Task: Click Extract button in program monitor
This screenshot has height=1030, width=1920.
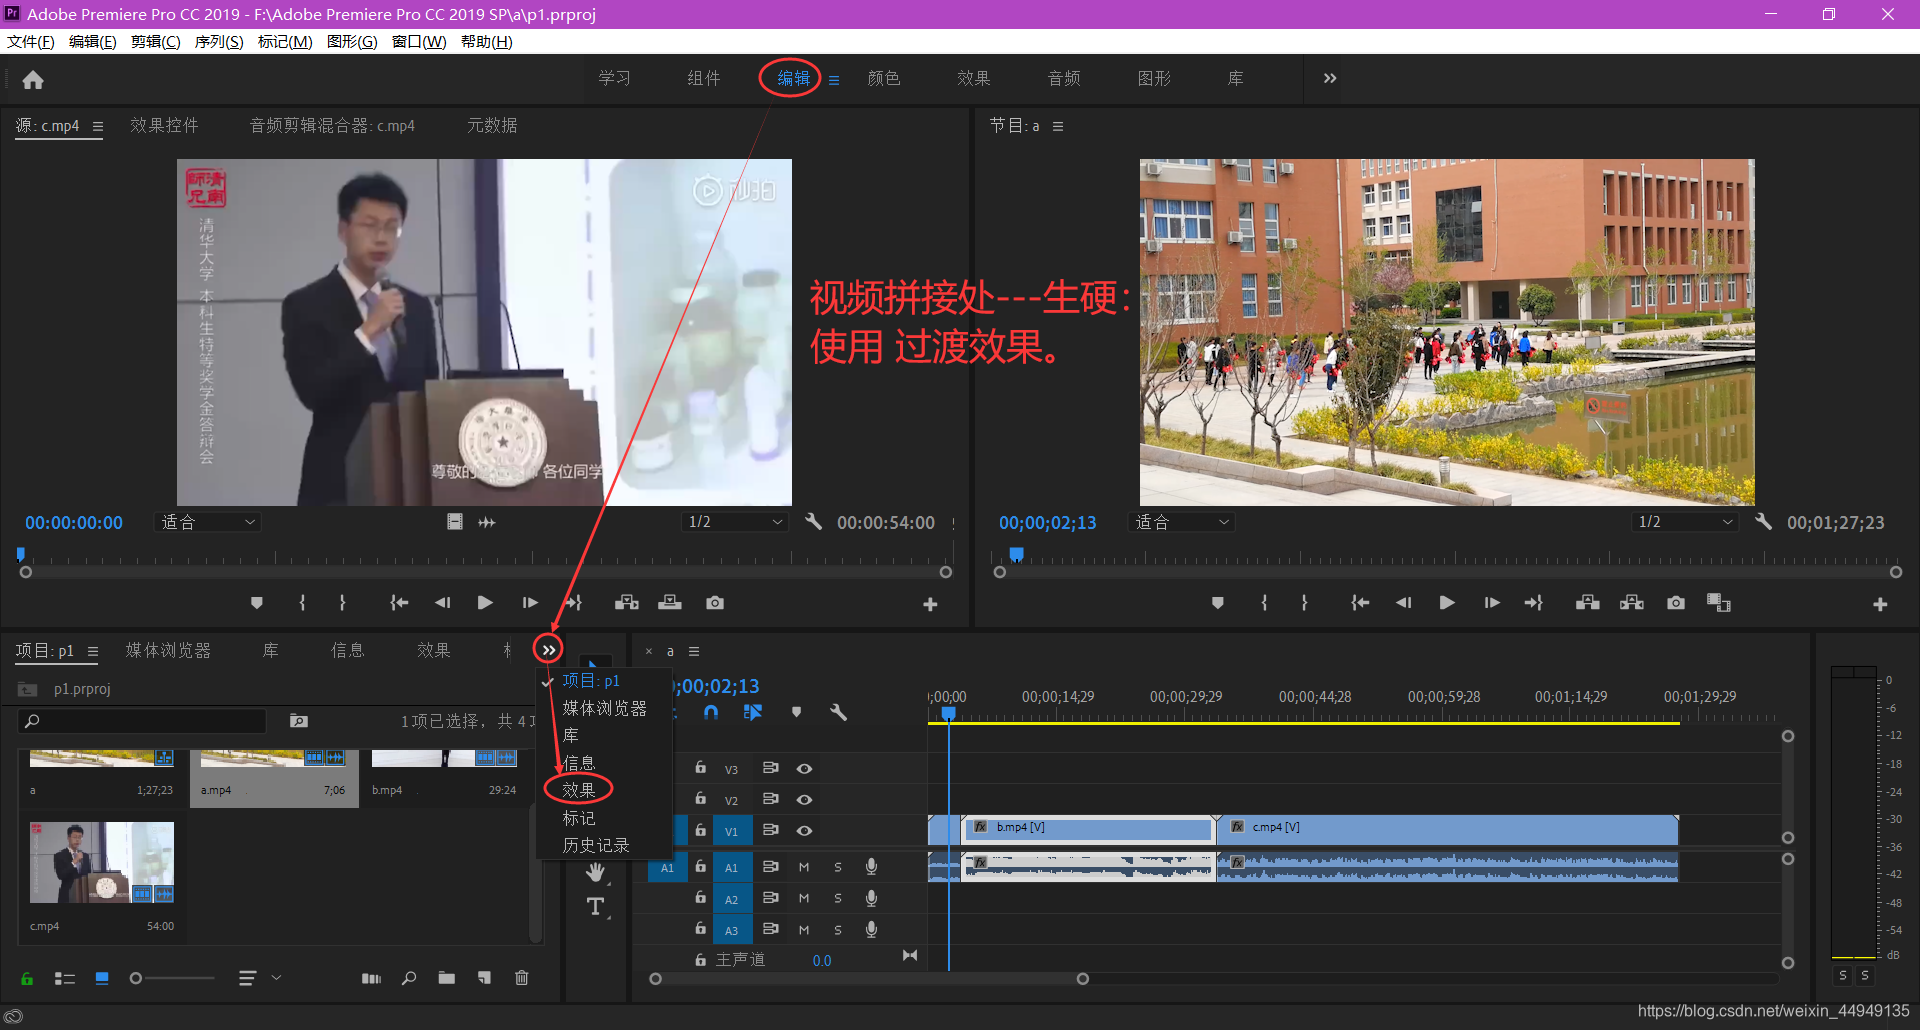Action: 1632,603
